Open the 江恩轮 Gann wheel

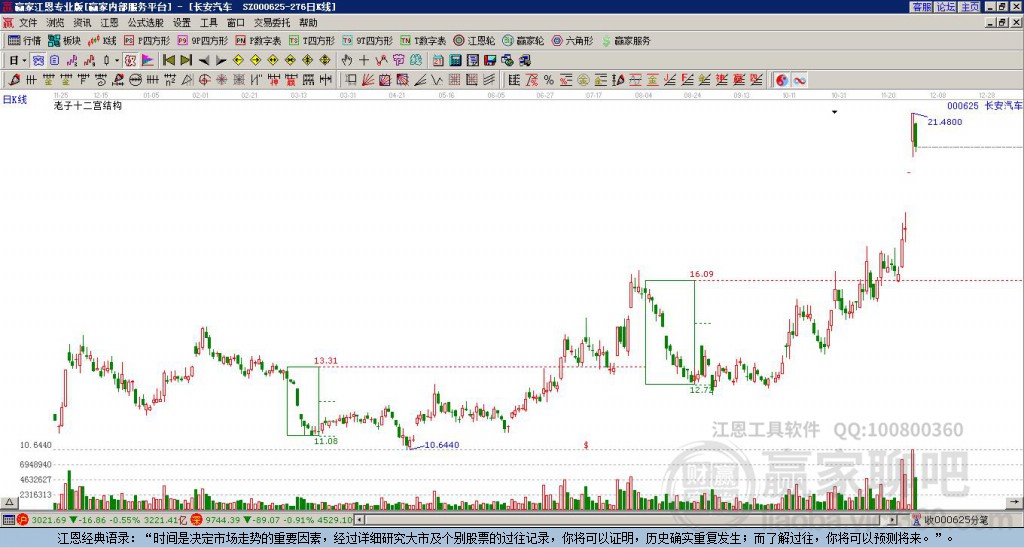pos(474,40)
